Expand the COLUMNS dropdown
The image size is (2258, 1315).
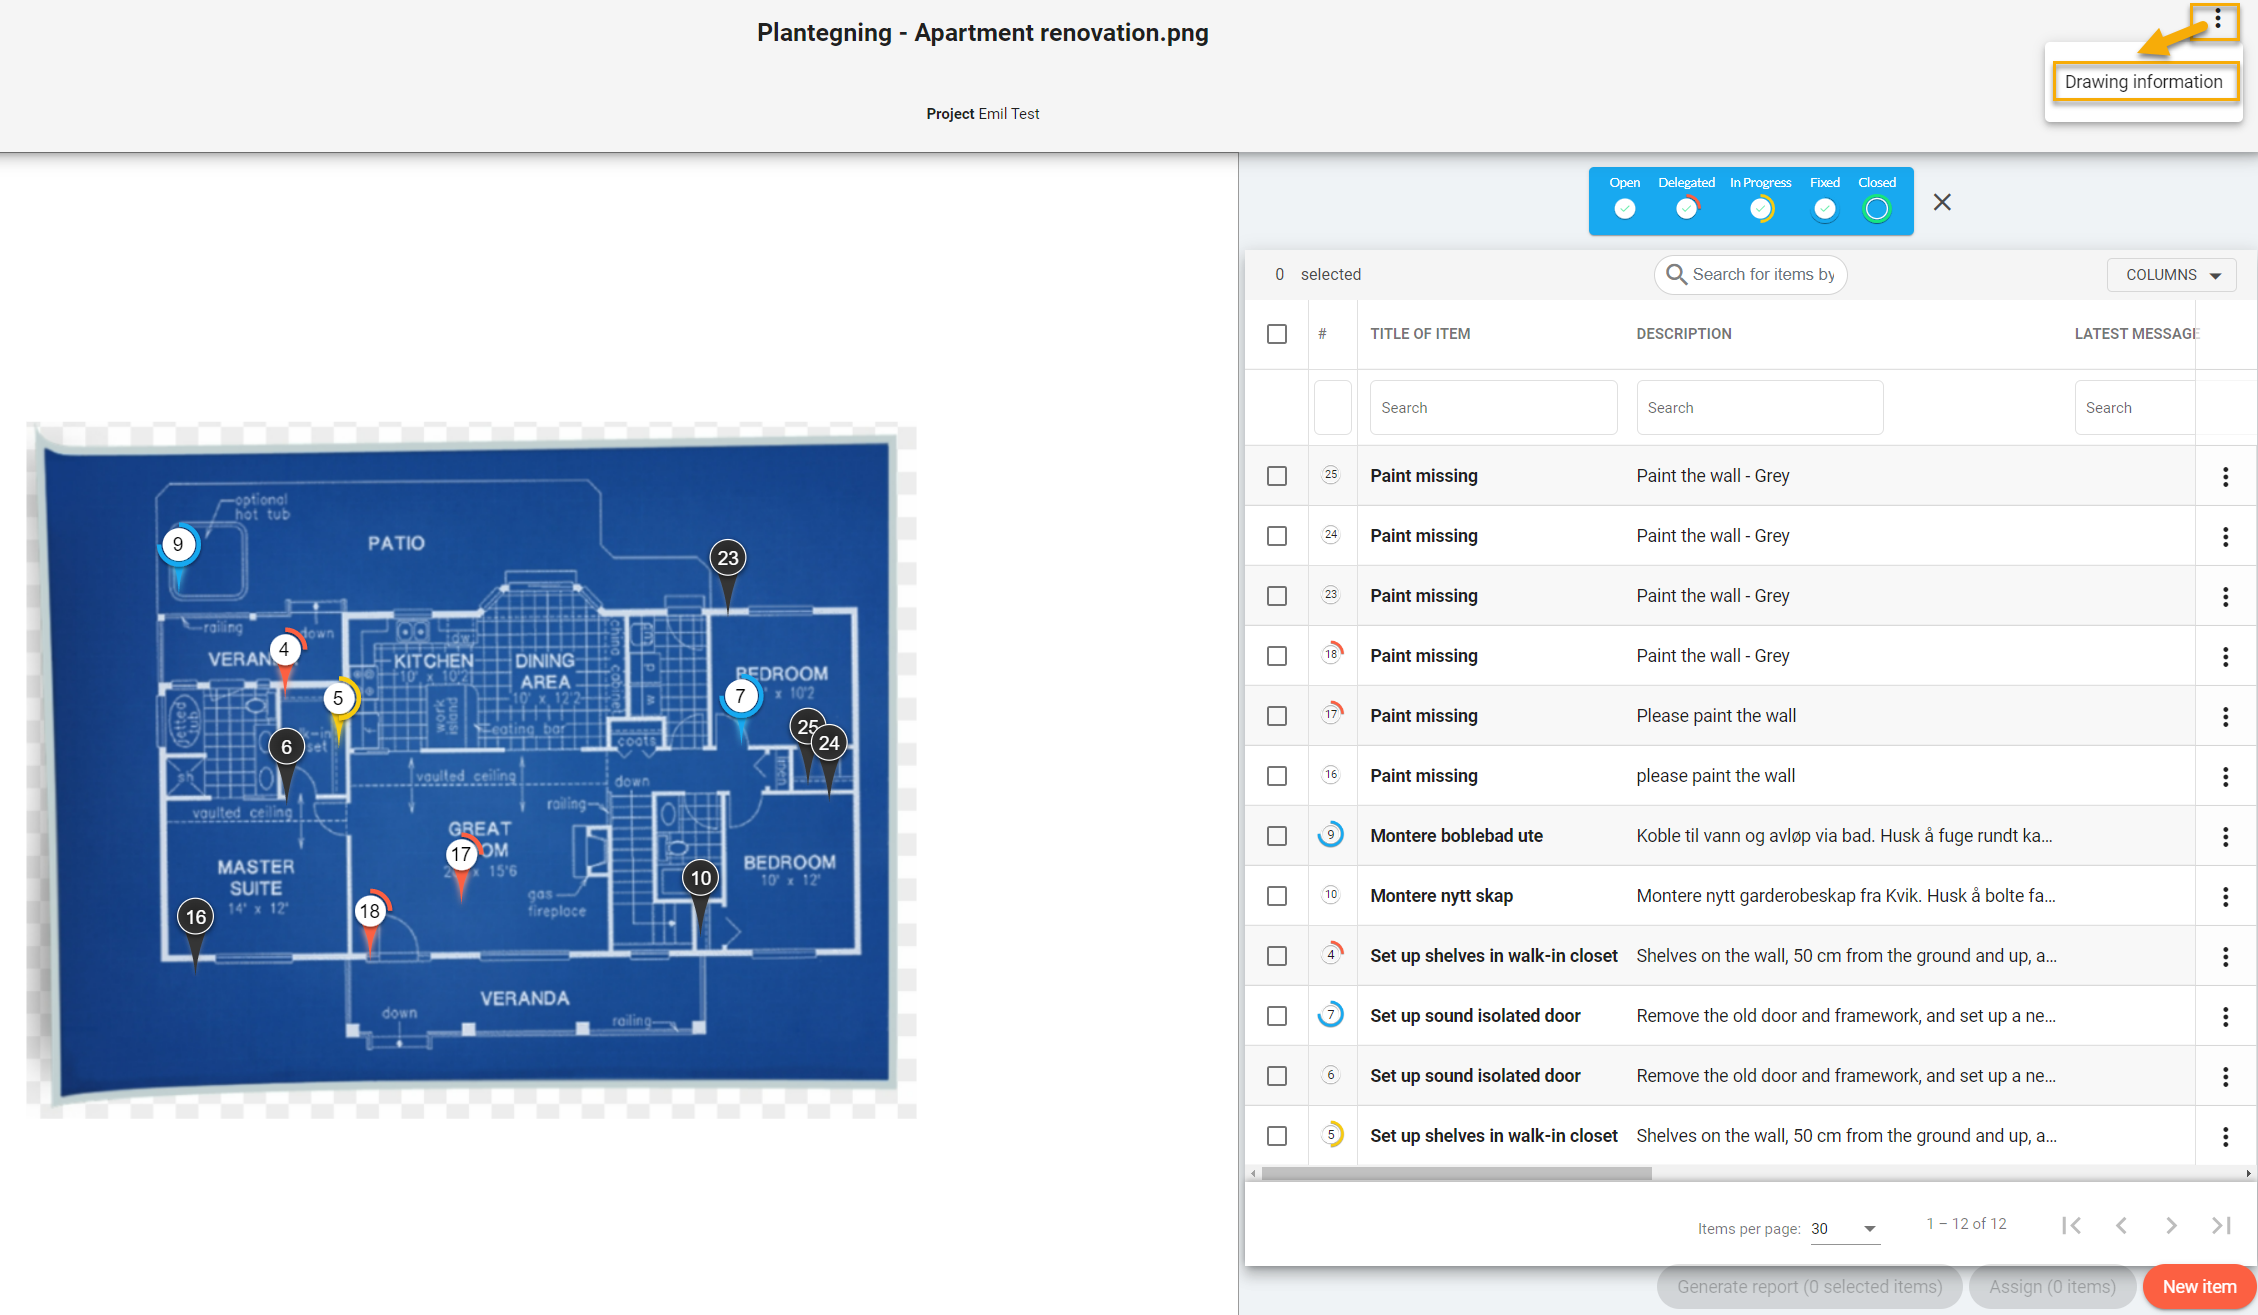point(2171,275)
